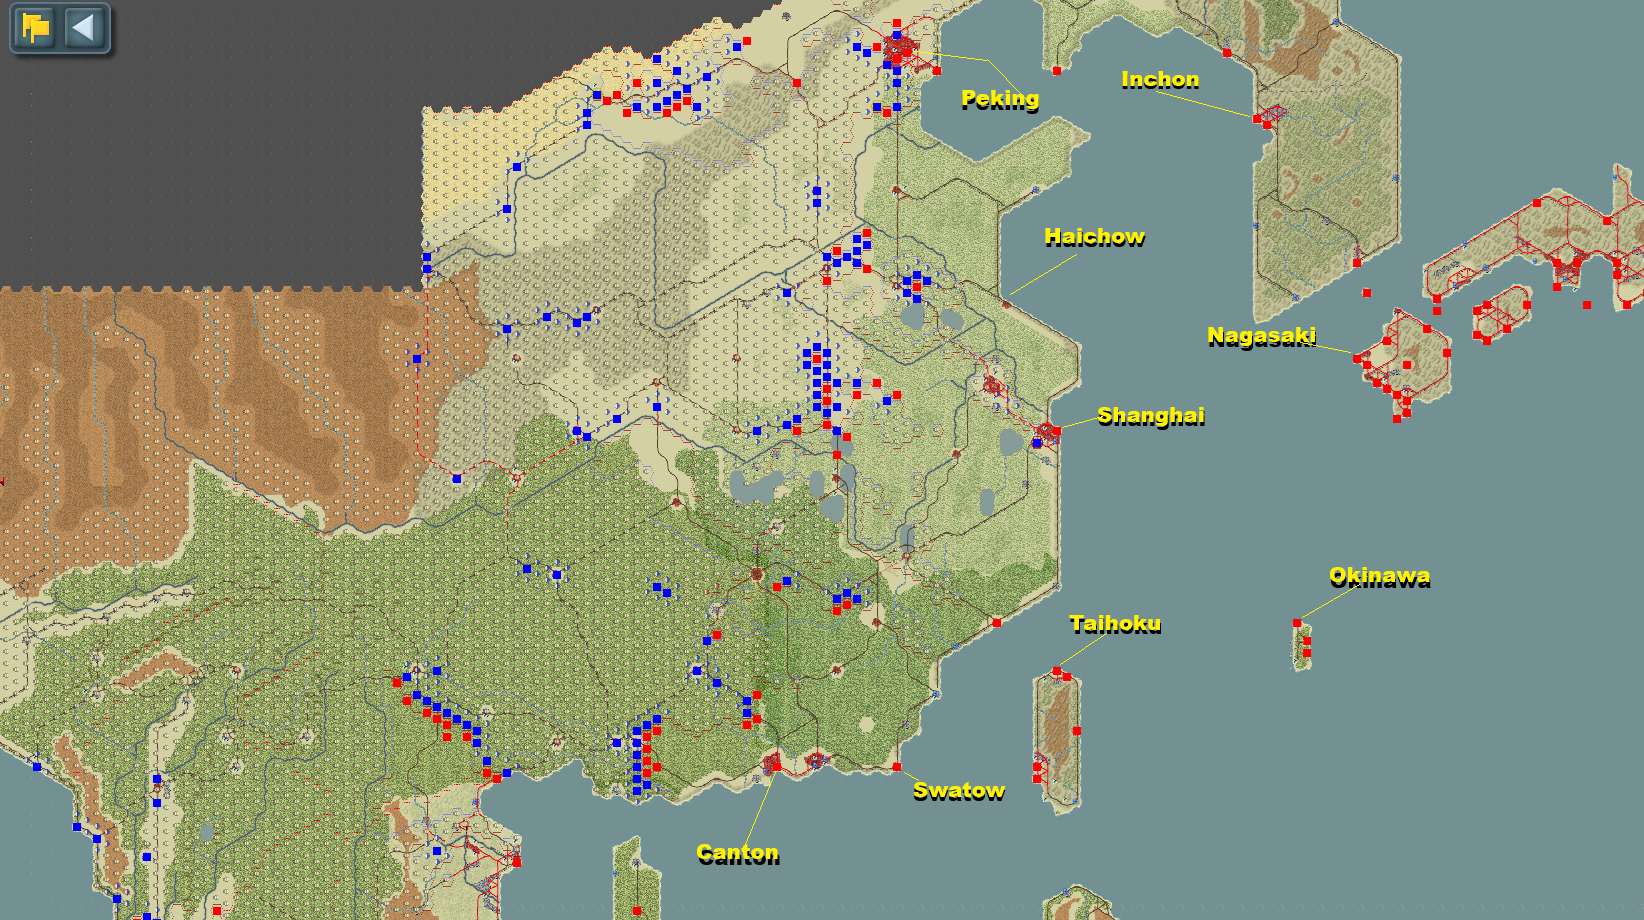Click the yellow flag icon button
The width and height of the screenshot is (1644, 920).
36,27
